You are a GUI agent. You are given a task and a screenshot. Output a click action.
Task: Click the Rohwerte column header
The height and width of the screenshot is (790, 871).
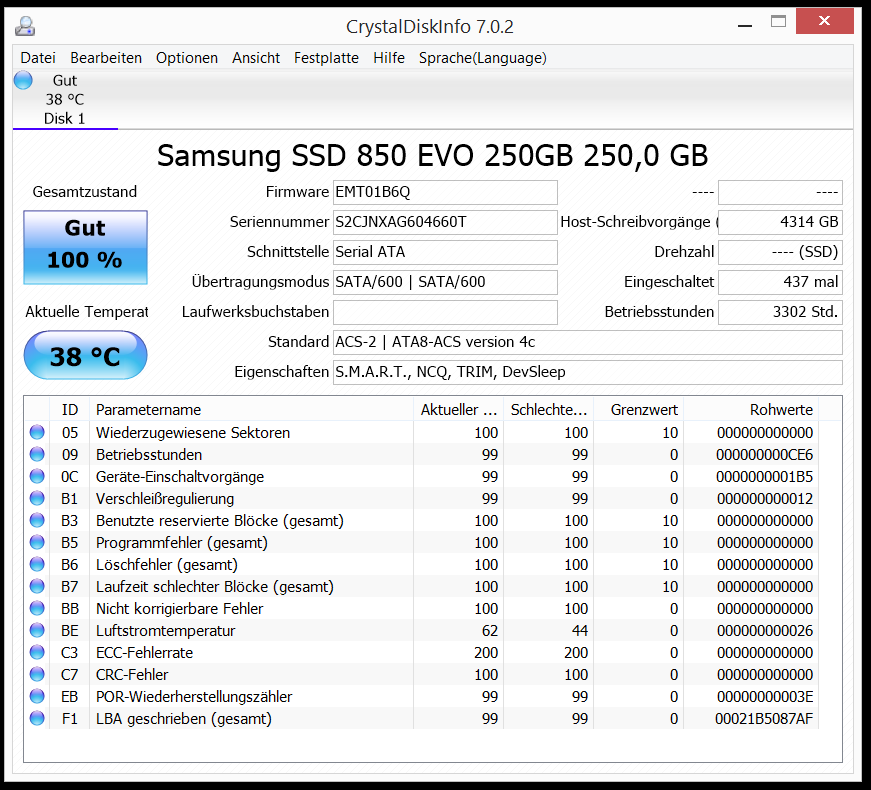750,409
